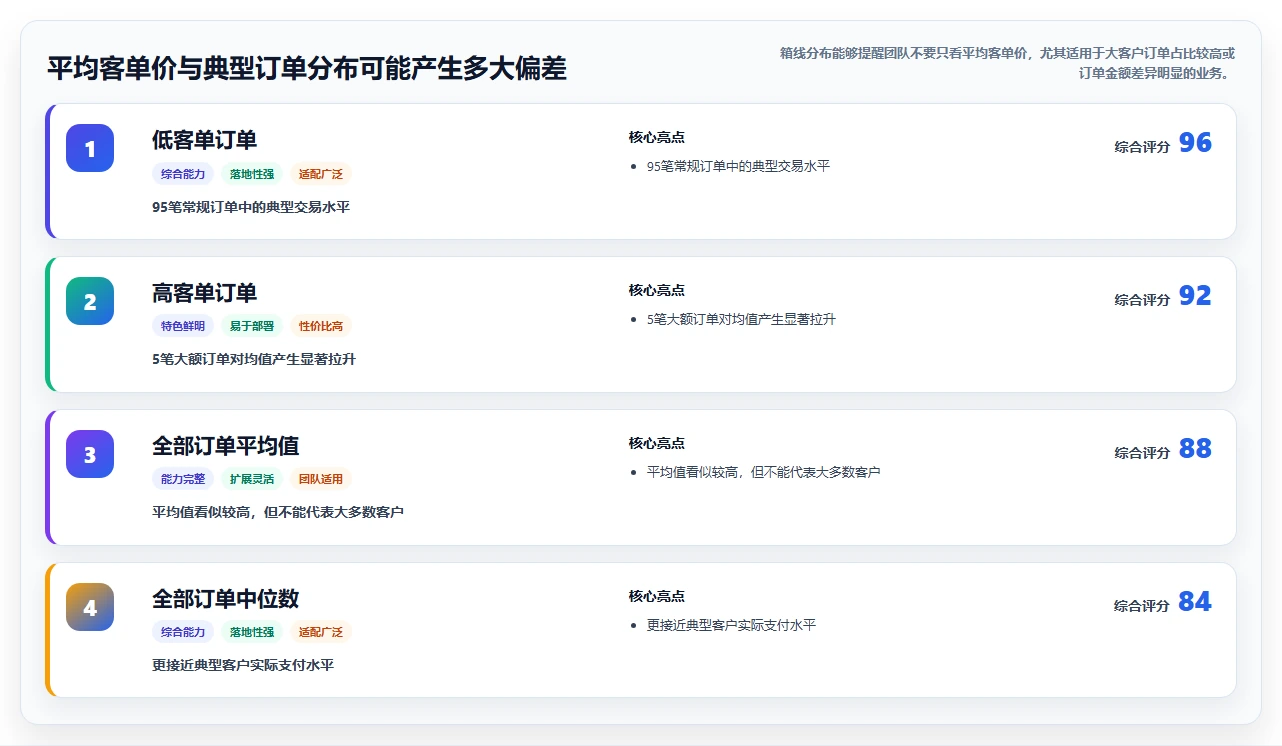1282x746 pixels.
Task: Click bullet point 95笔常规订单中的典型交易水平
Action: pyautogui.click(x=738, y=166)
